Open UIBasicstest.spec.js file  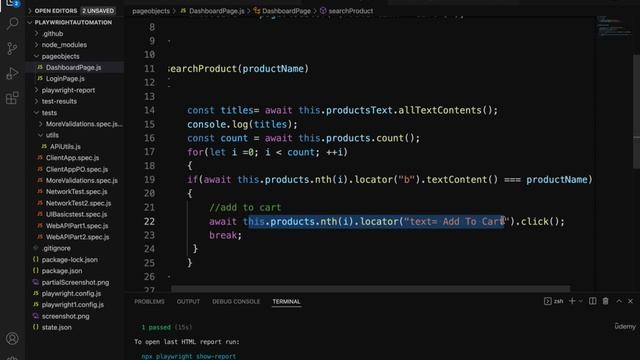pos(76,214)
